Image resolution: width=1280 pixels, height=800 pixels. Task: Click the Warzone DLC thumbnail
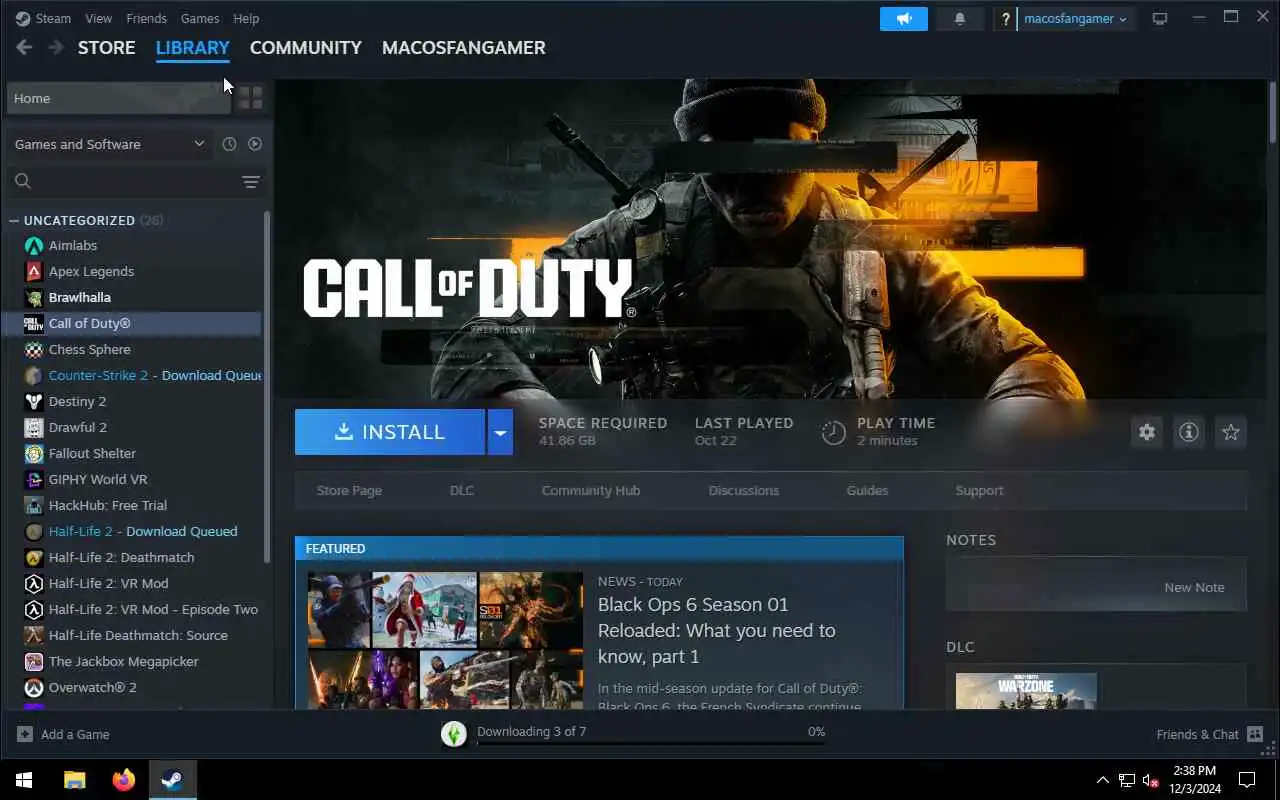(1026, 691)
